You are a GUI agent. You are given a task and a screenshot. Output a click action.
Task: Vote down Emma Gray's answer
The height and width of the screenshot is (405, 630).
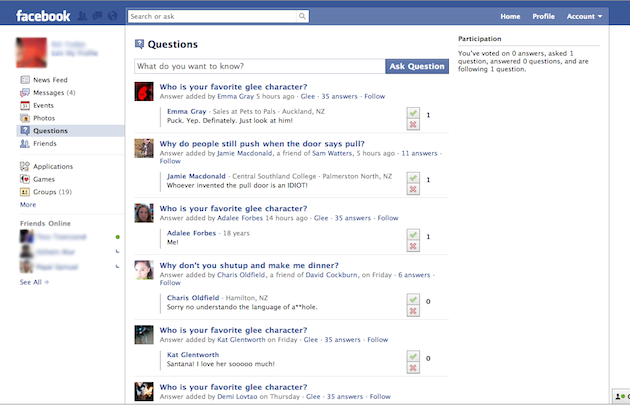(413, 125)
